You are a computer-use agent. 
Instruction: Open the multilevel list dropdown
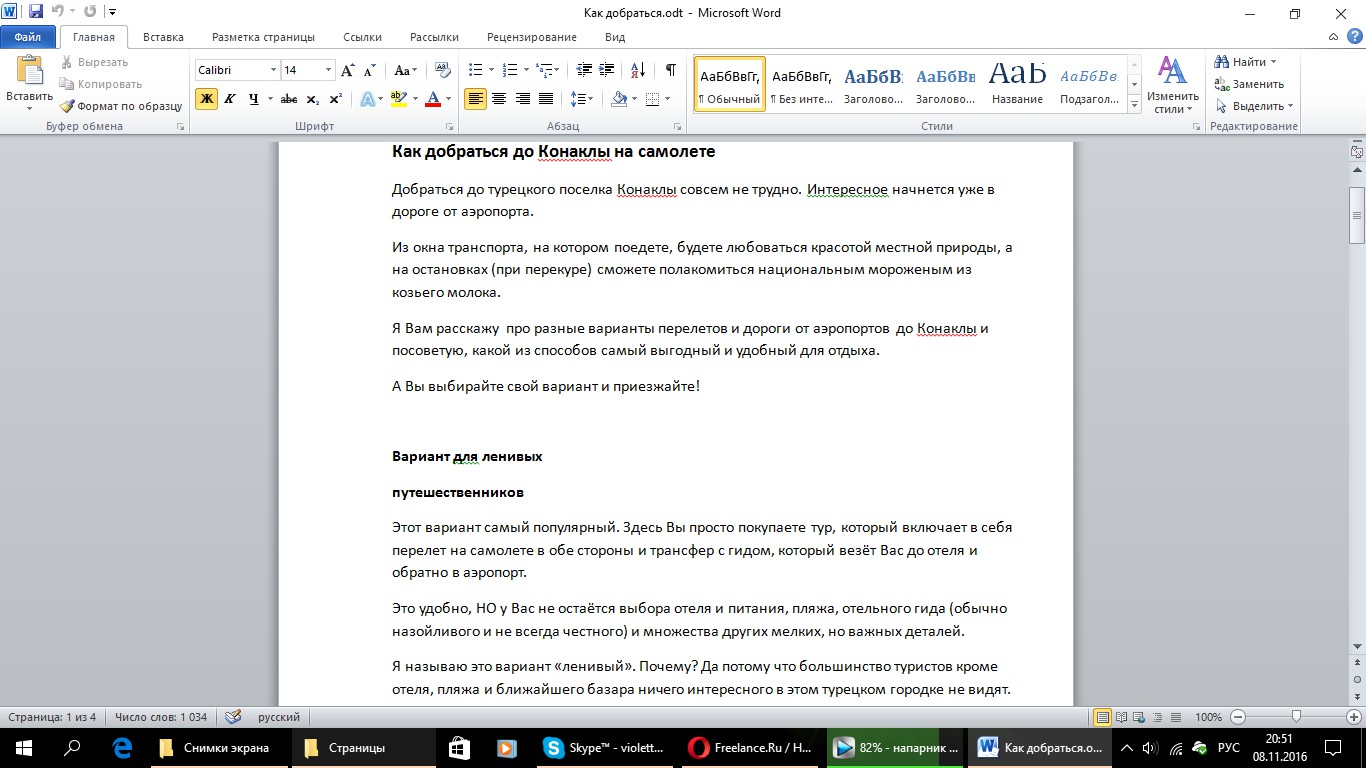pyautogui.click(x=546, y=70)
